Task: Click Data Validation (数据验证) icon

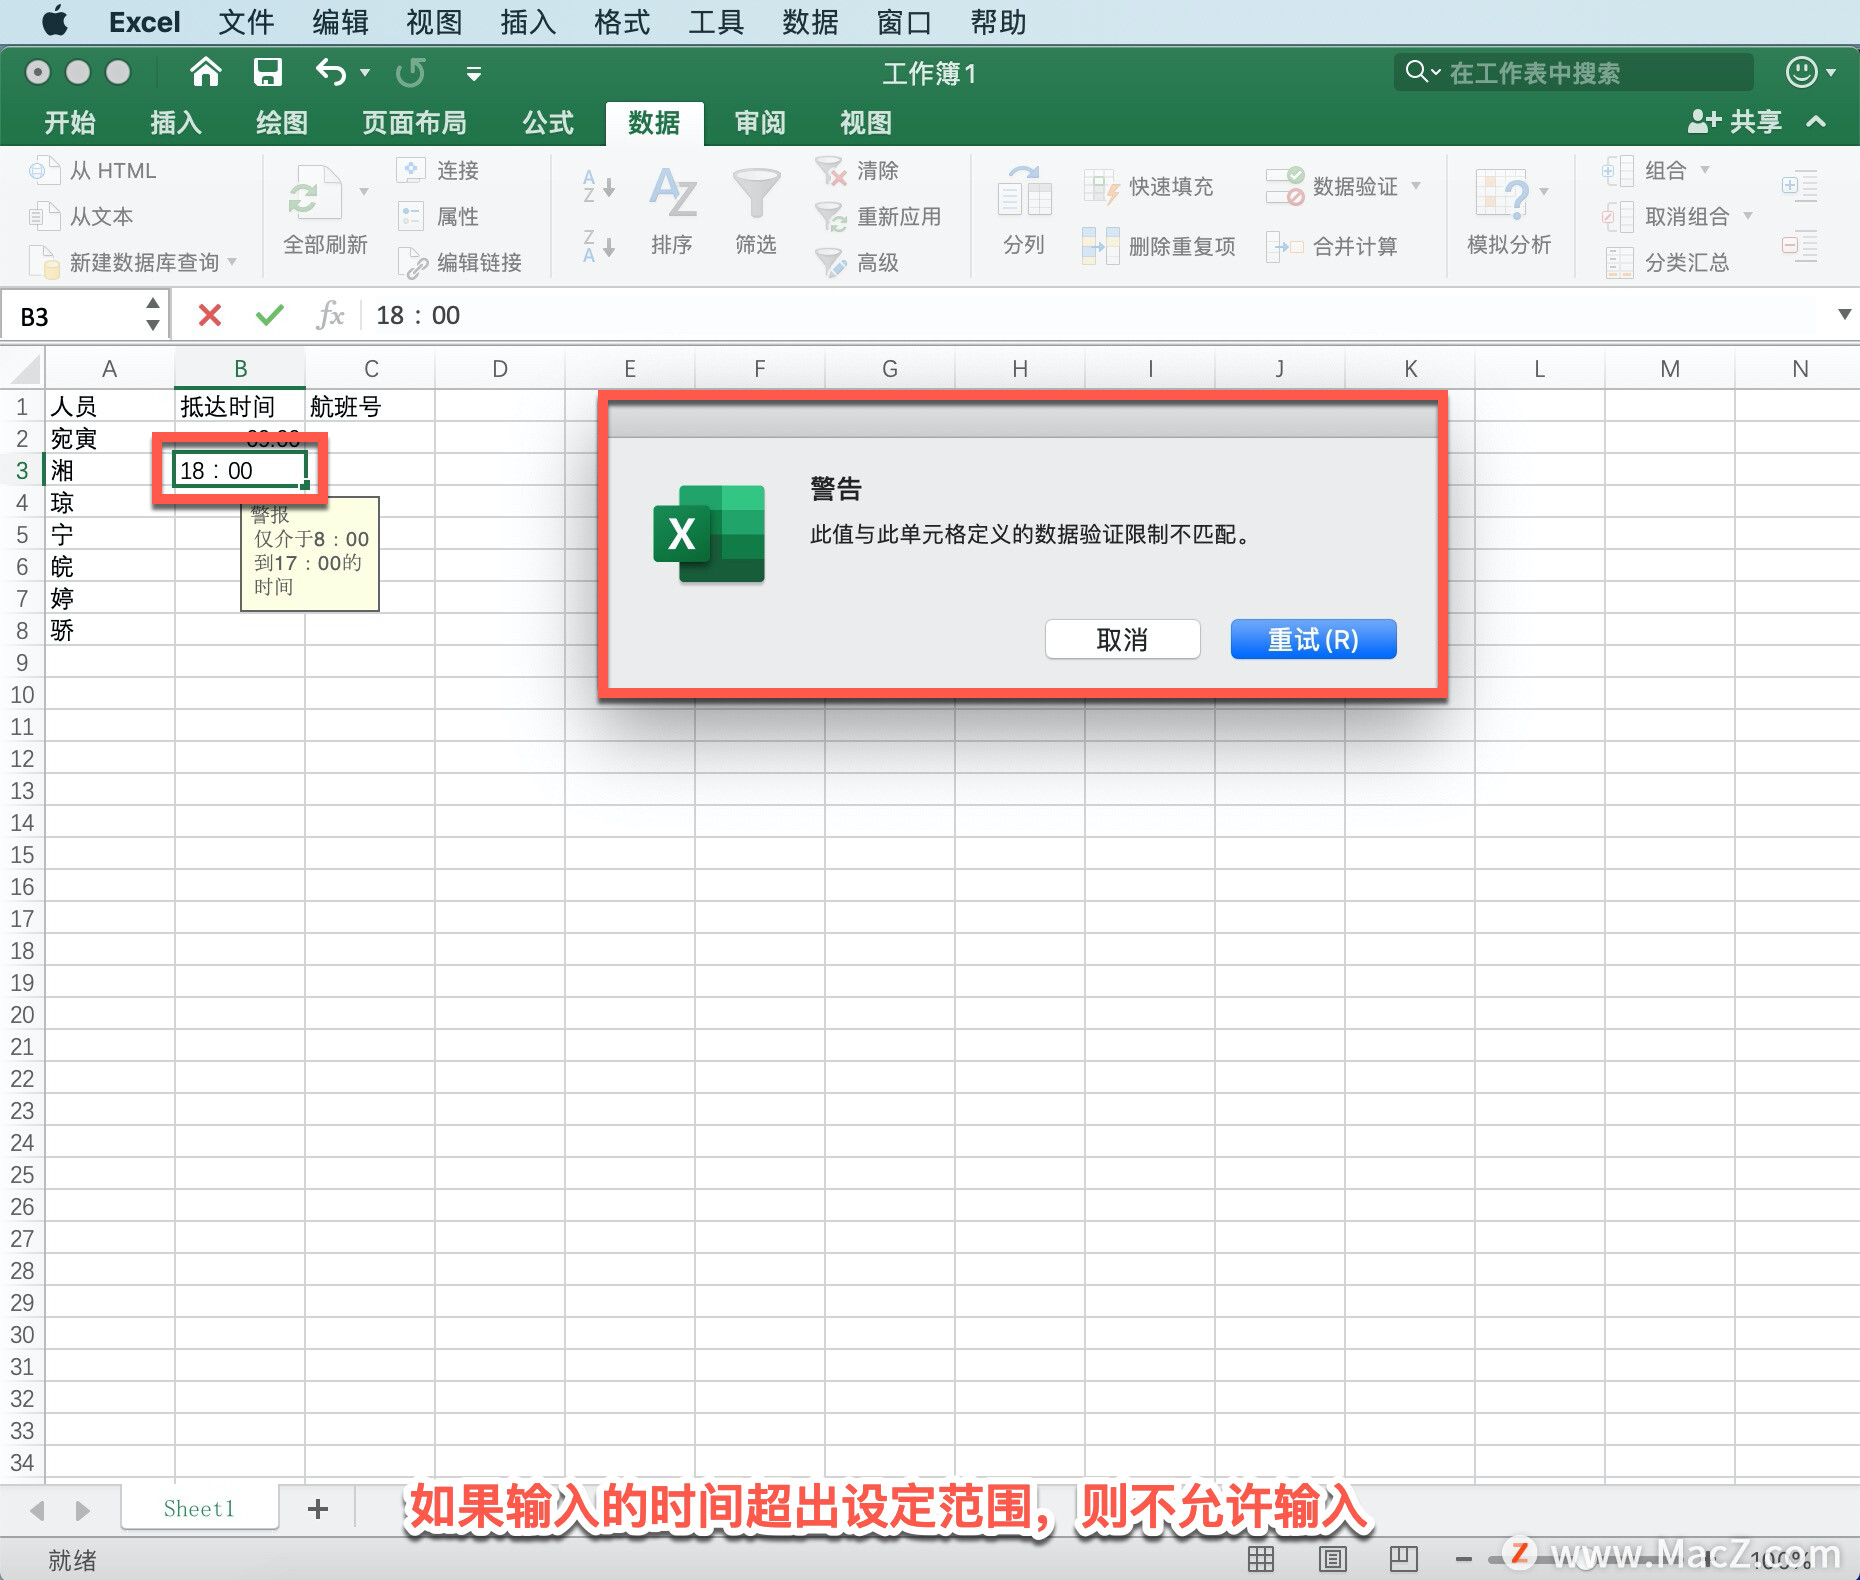Action: click(x=1285, y=187)
